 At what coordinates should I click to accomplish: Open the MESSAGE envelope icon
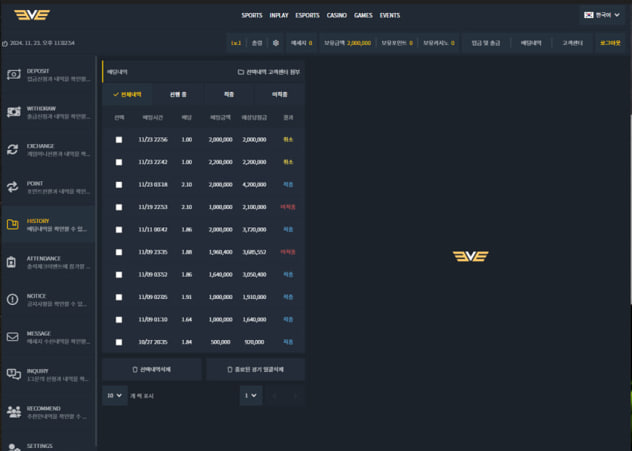click(x=13, y=337)
